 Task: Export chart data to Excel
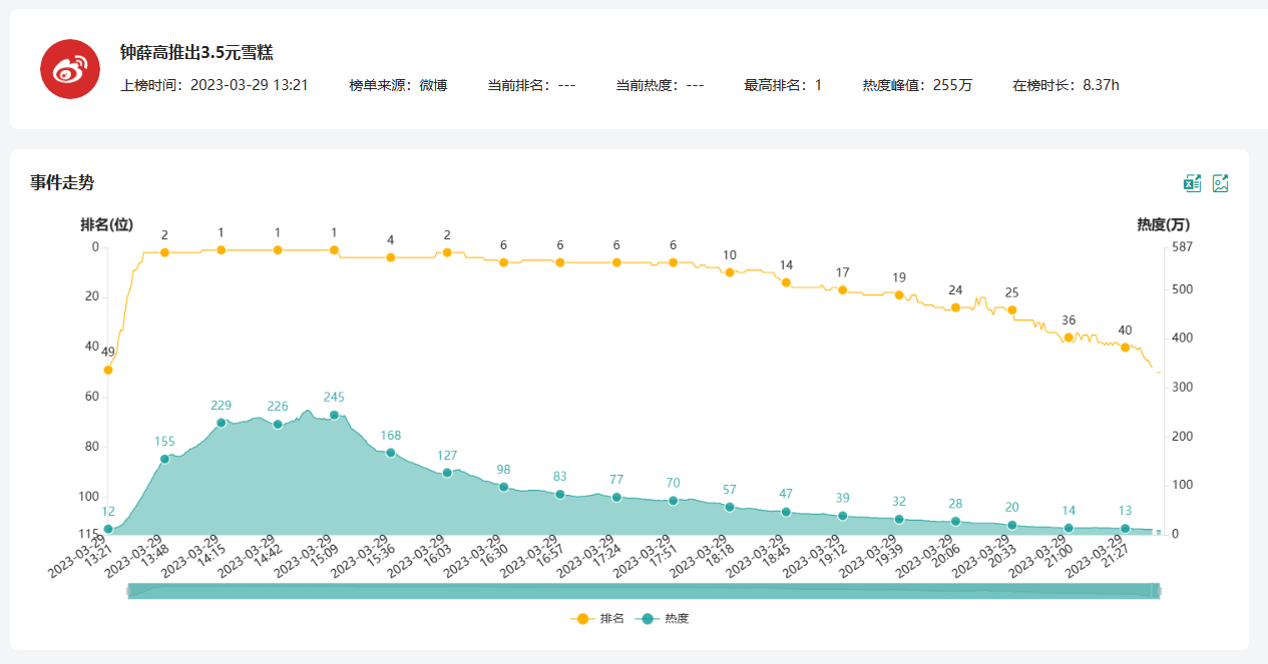pyautogui.click(x=1192, y=183)
